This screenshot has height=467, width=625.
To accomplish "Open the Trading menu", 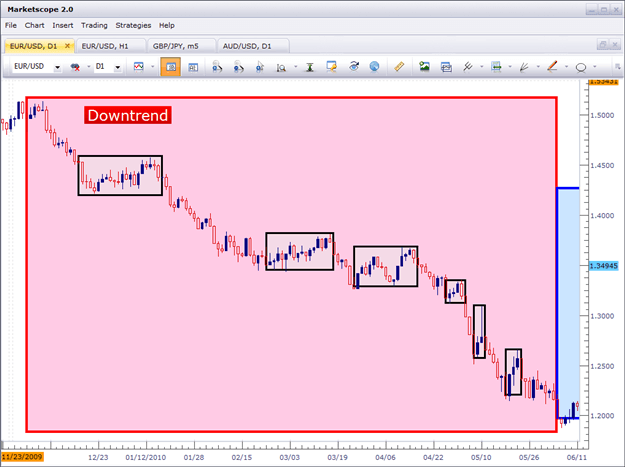I will pos(94,26).
